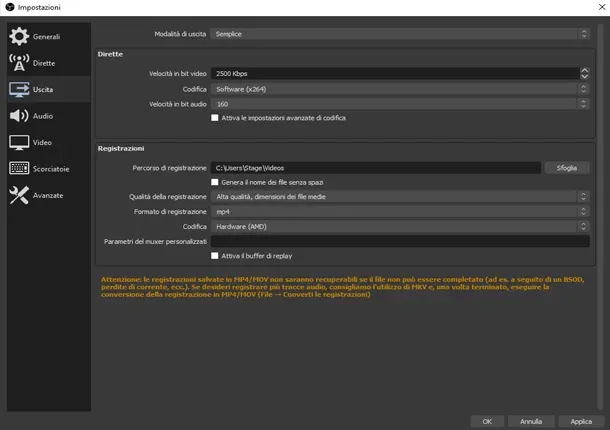Click the Generali gear icon
The image size is (610, 430).
coord(19,37)
